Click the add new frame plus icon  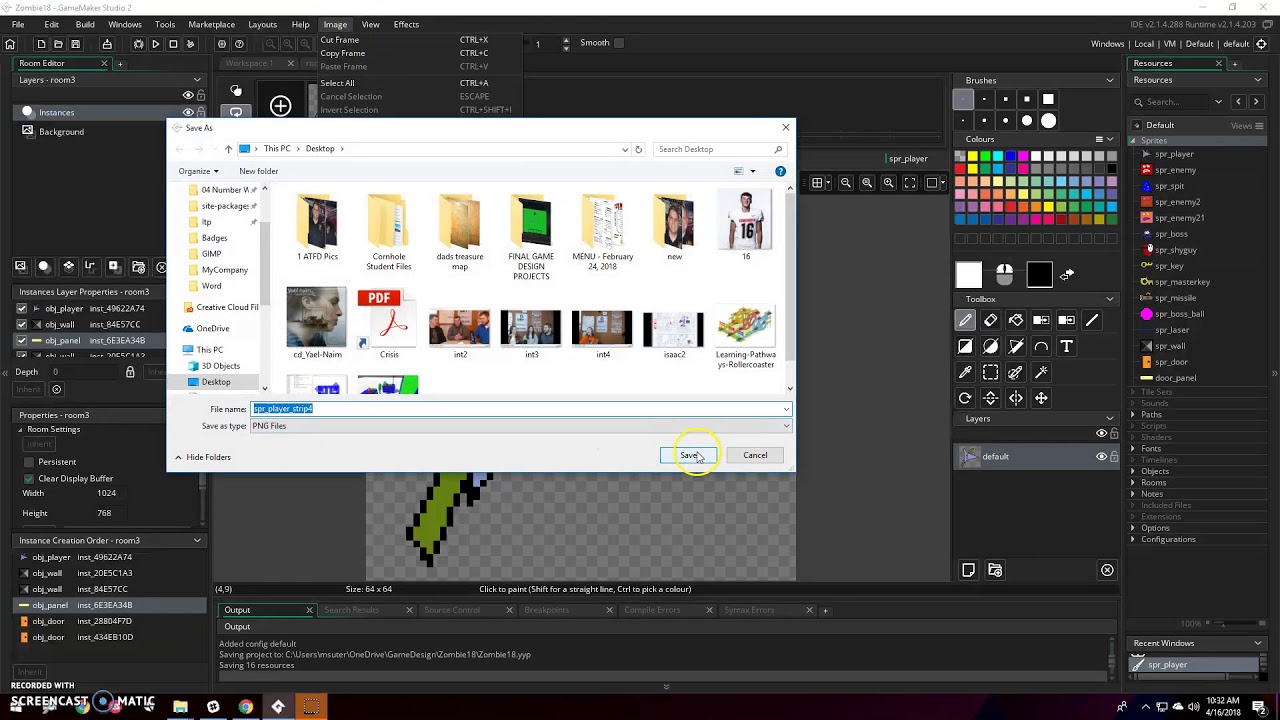(280, 106)
